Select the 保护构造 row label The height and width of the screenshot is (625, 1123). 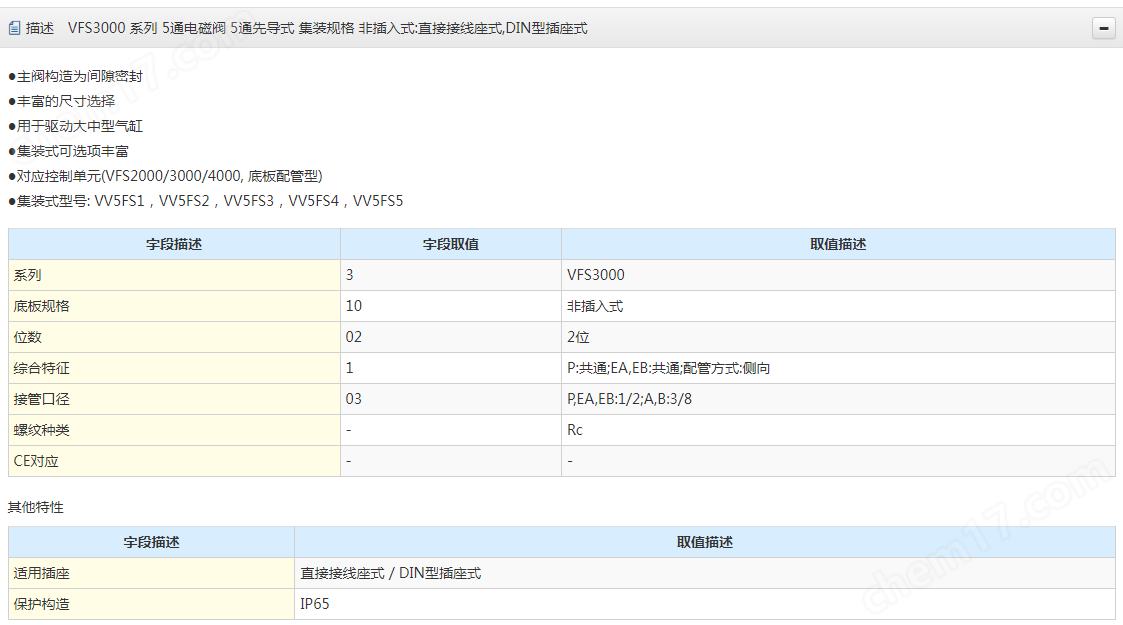[151, 604]
